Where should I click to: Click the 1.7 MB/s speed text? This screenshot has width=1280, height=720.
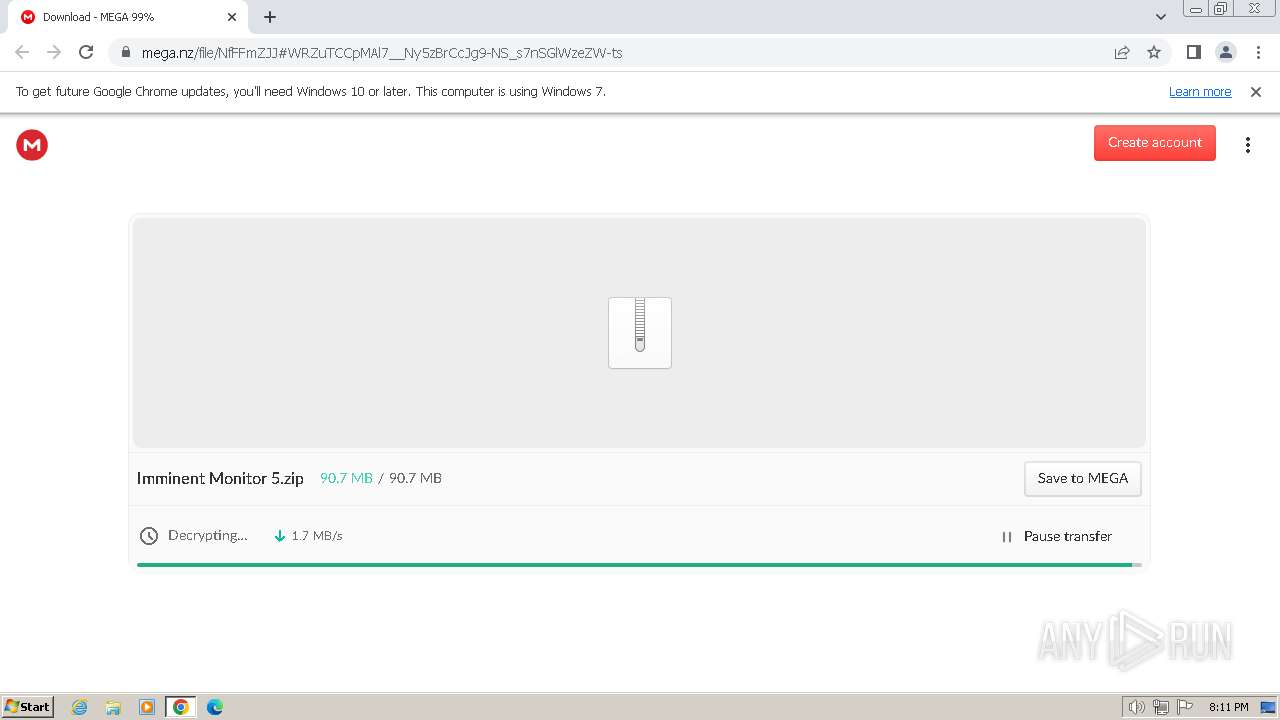click(x=317, y=536)
